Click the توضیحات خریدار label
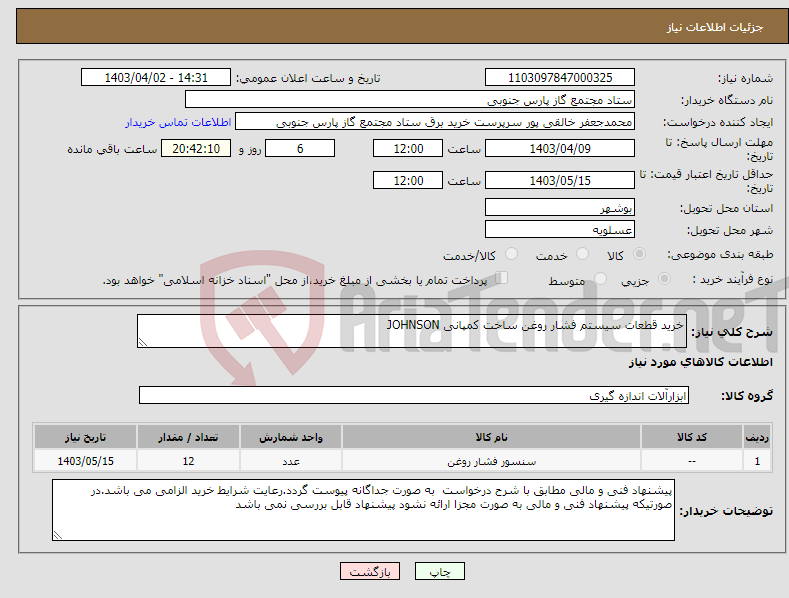Screen dimensions: 789x598 [726, 511]
